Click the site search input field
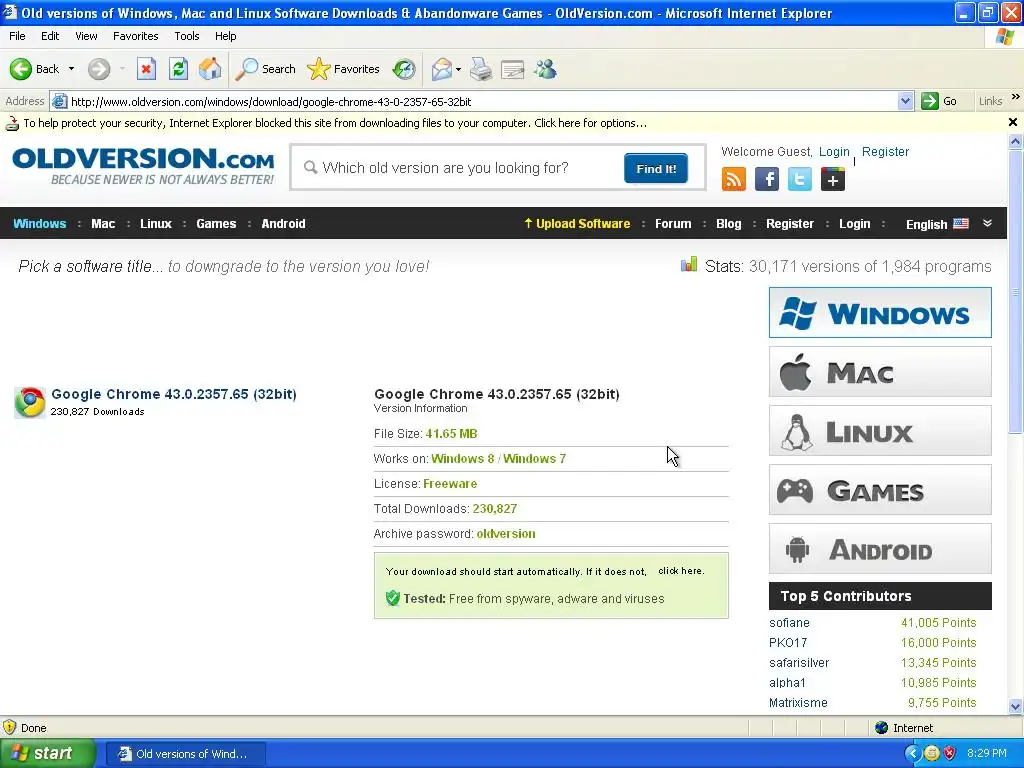 point(457,168)
